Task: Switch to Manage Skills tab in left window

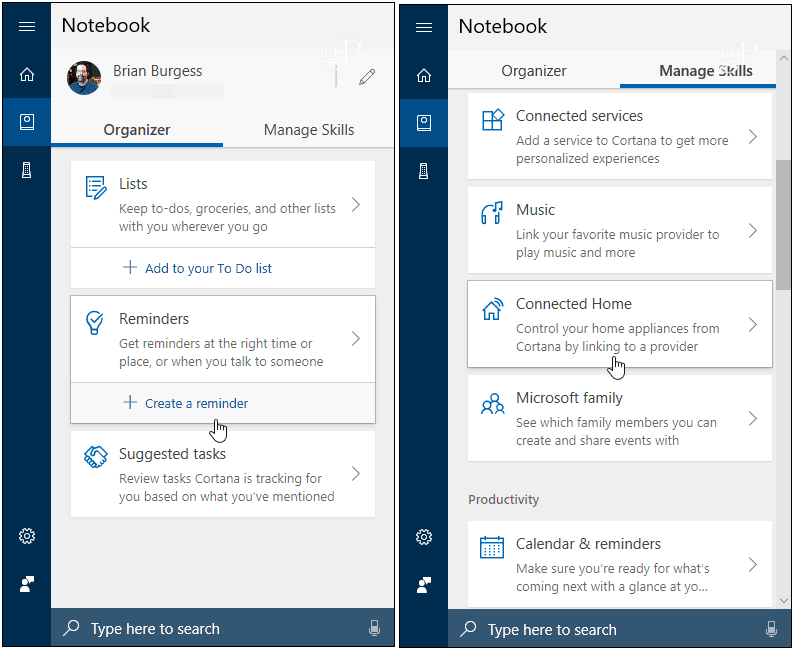Action: click(x=309, y=130)
